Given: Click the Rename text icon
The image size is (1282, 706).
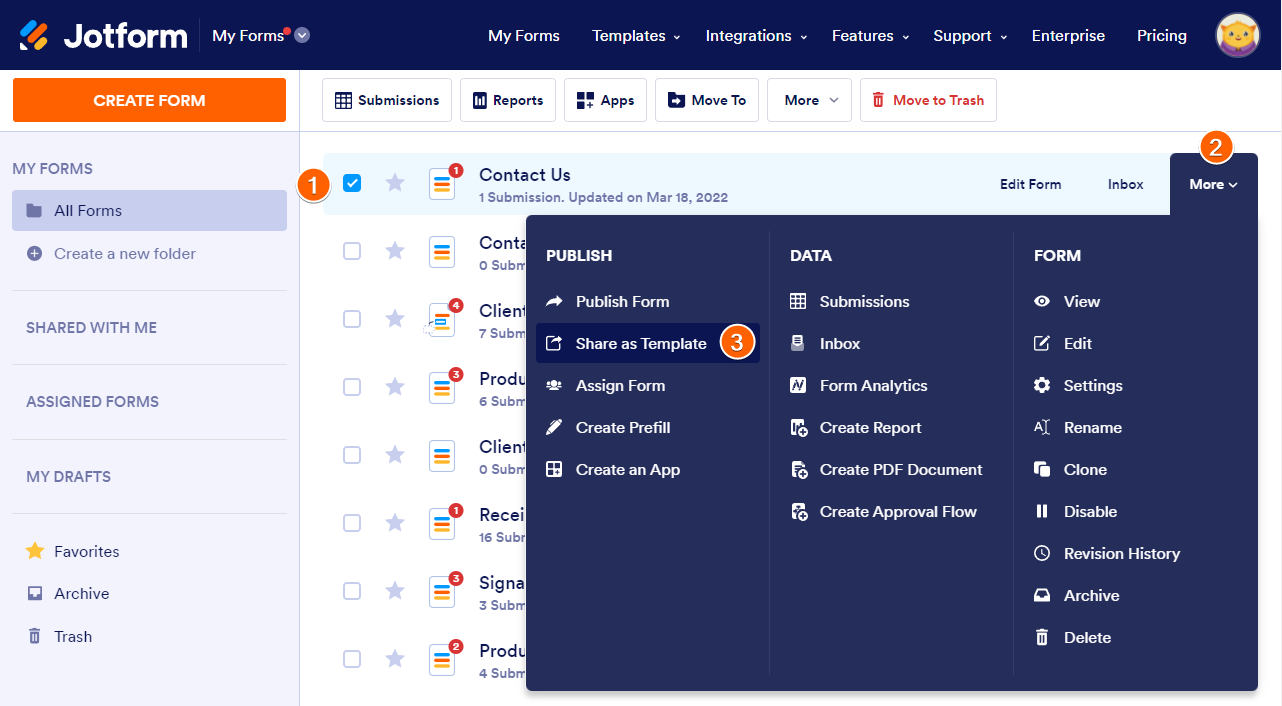Looking at the screenshot, I should click(1042, 427).
